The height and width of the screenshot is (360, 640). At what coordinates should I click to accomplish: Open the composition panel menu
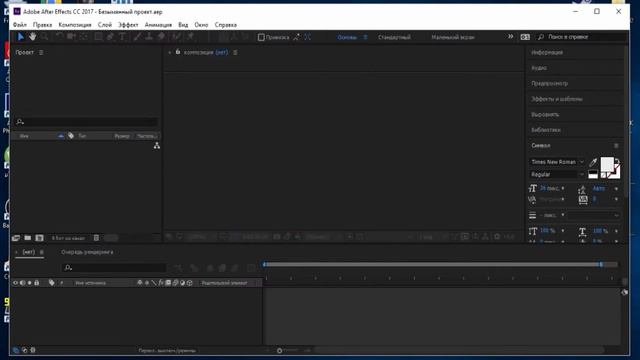coord(236,52)
